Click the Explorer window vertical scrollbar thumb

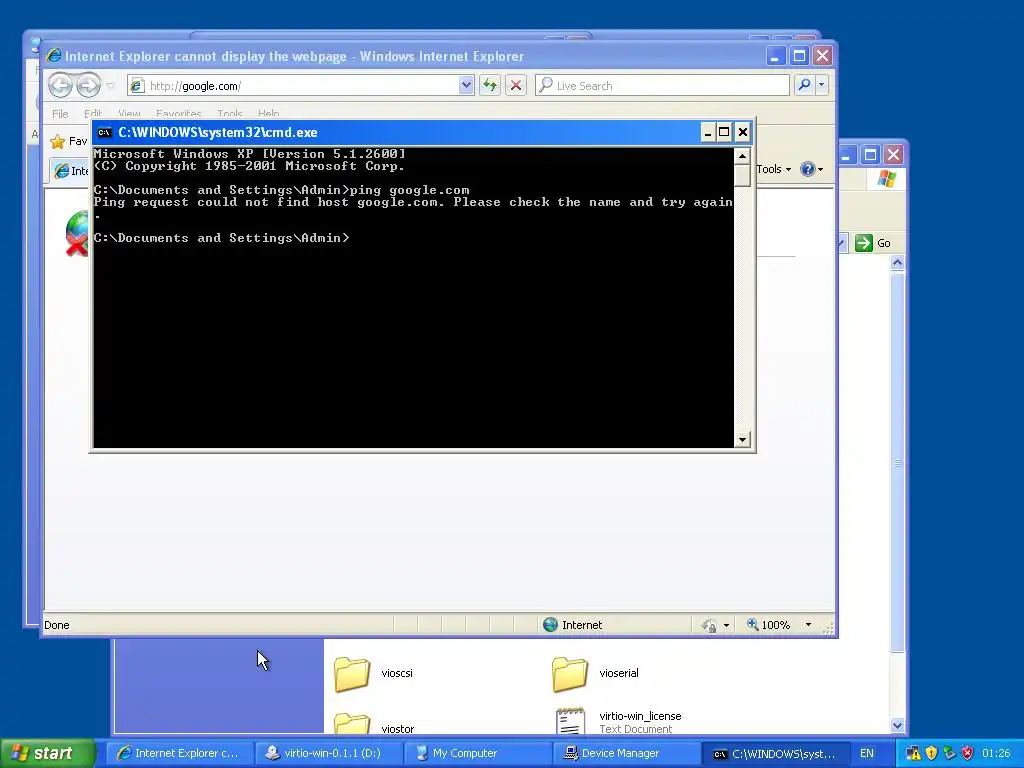(897, 462)
